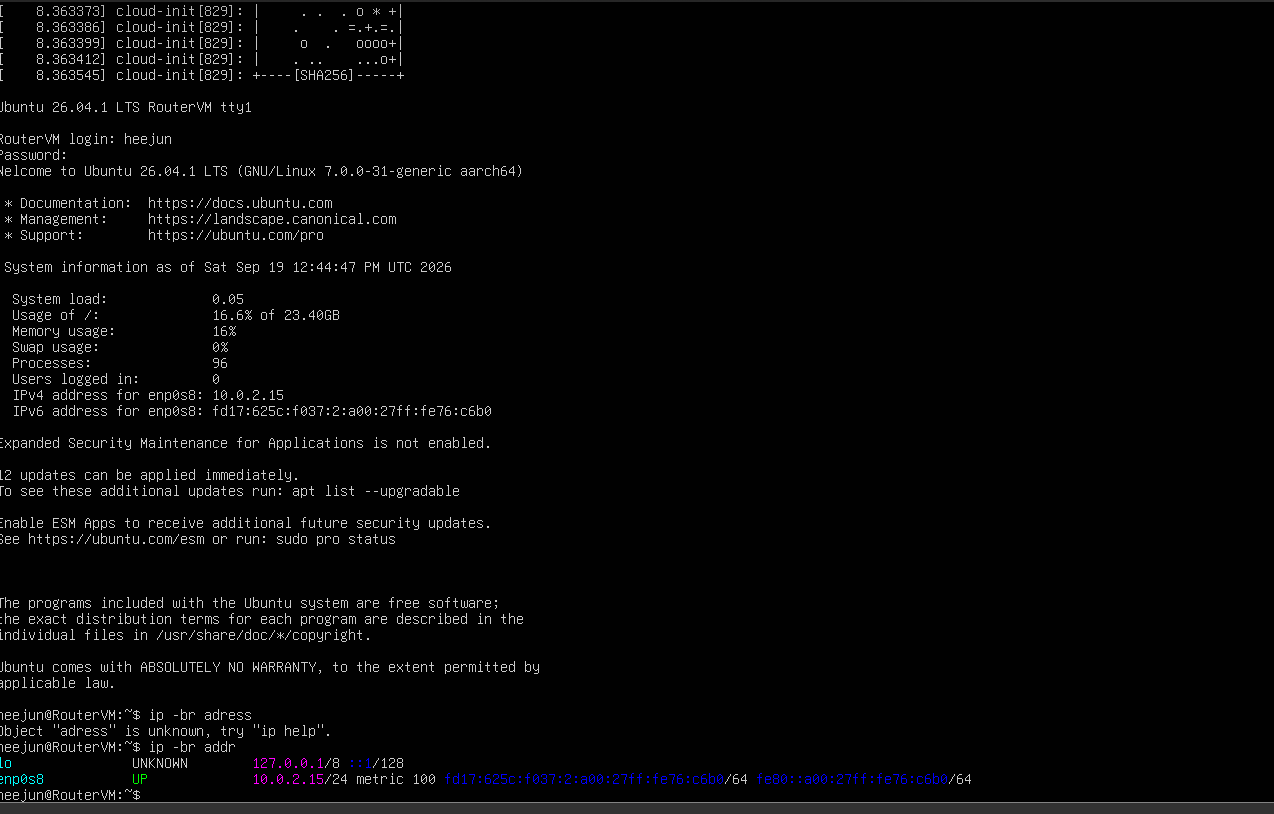Select the memory usage value 16%

point(224,331)
